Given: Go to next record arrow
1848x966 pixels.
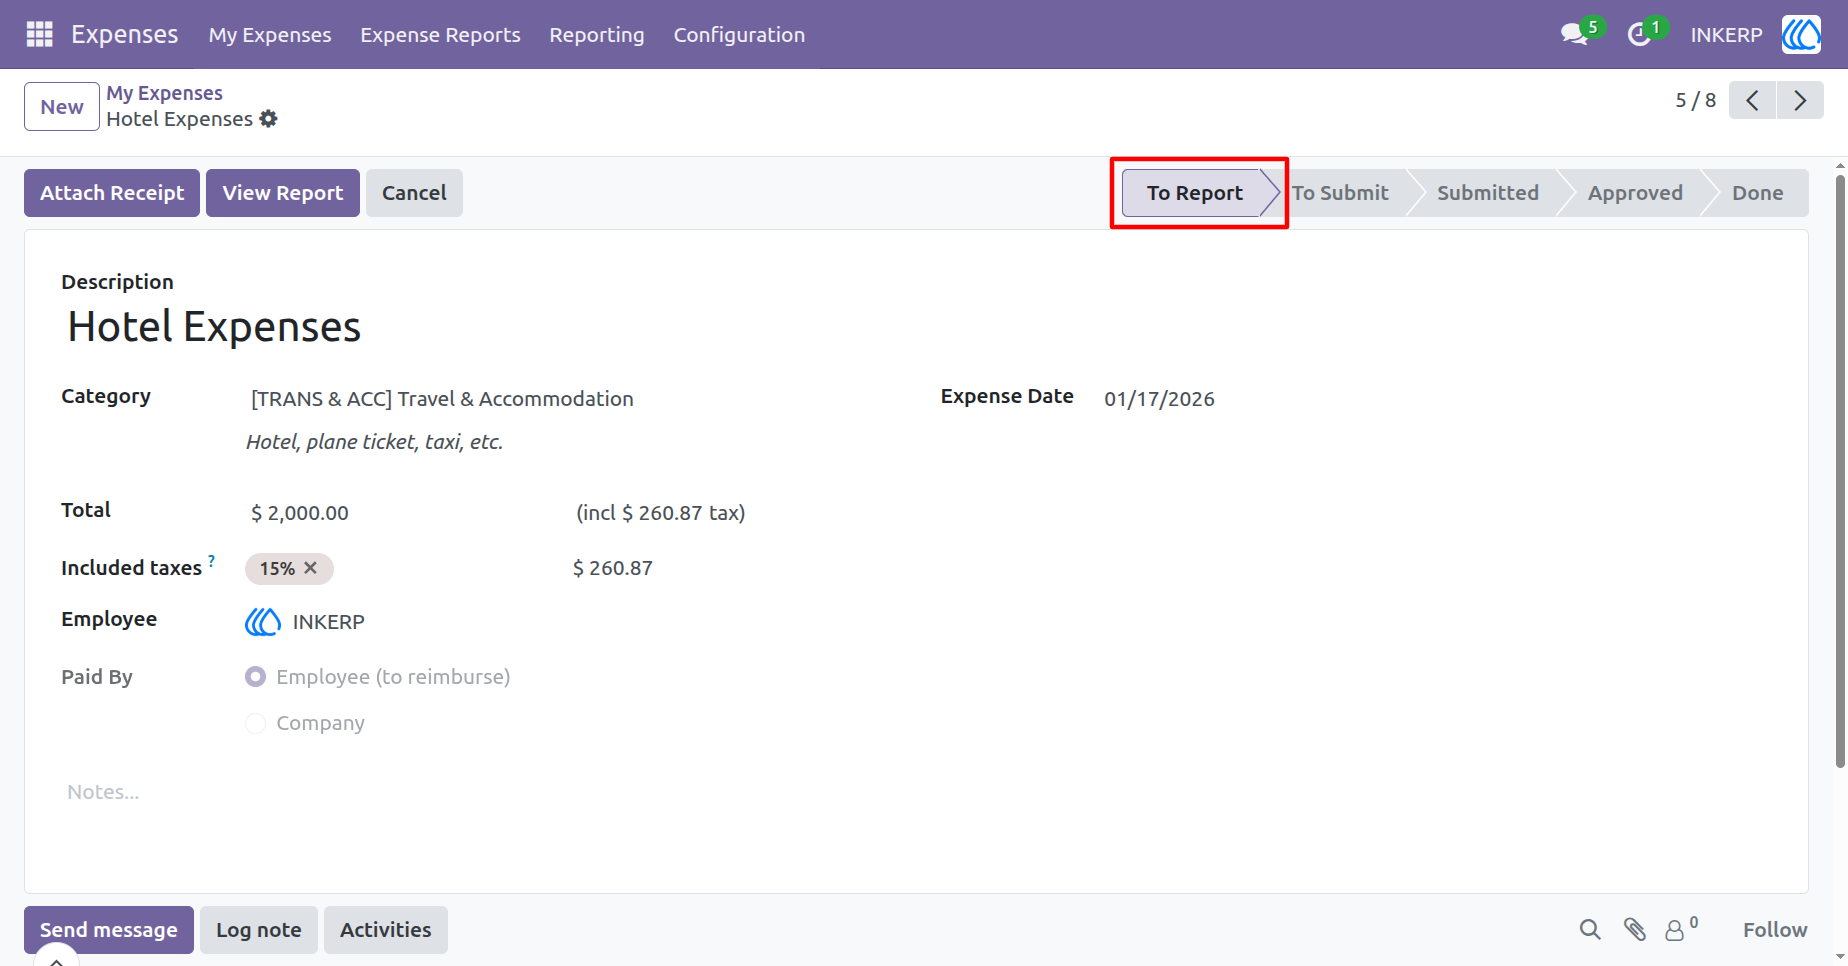Looking at the screenshot, I should [1800, 100].
